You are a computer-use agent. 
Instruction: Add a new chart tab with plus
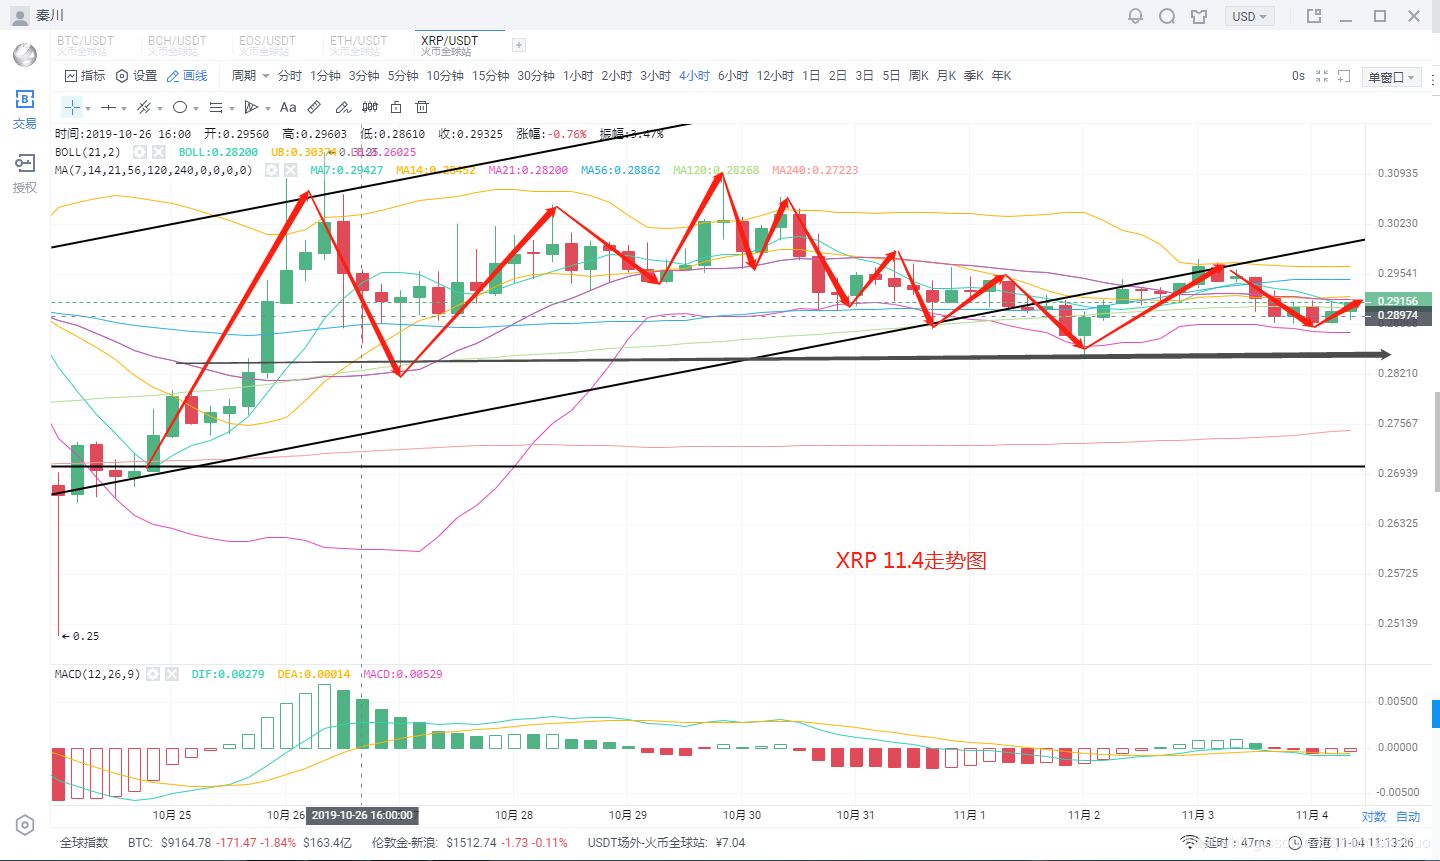click(518, 45)
